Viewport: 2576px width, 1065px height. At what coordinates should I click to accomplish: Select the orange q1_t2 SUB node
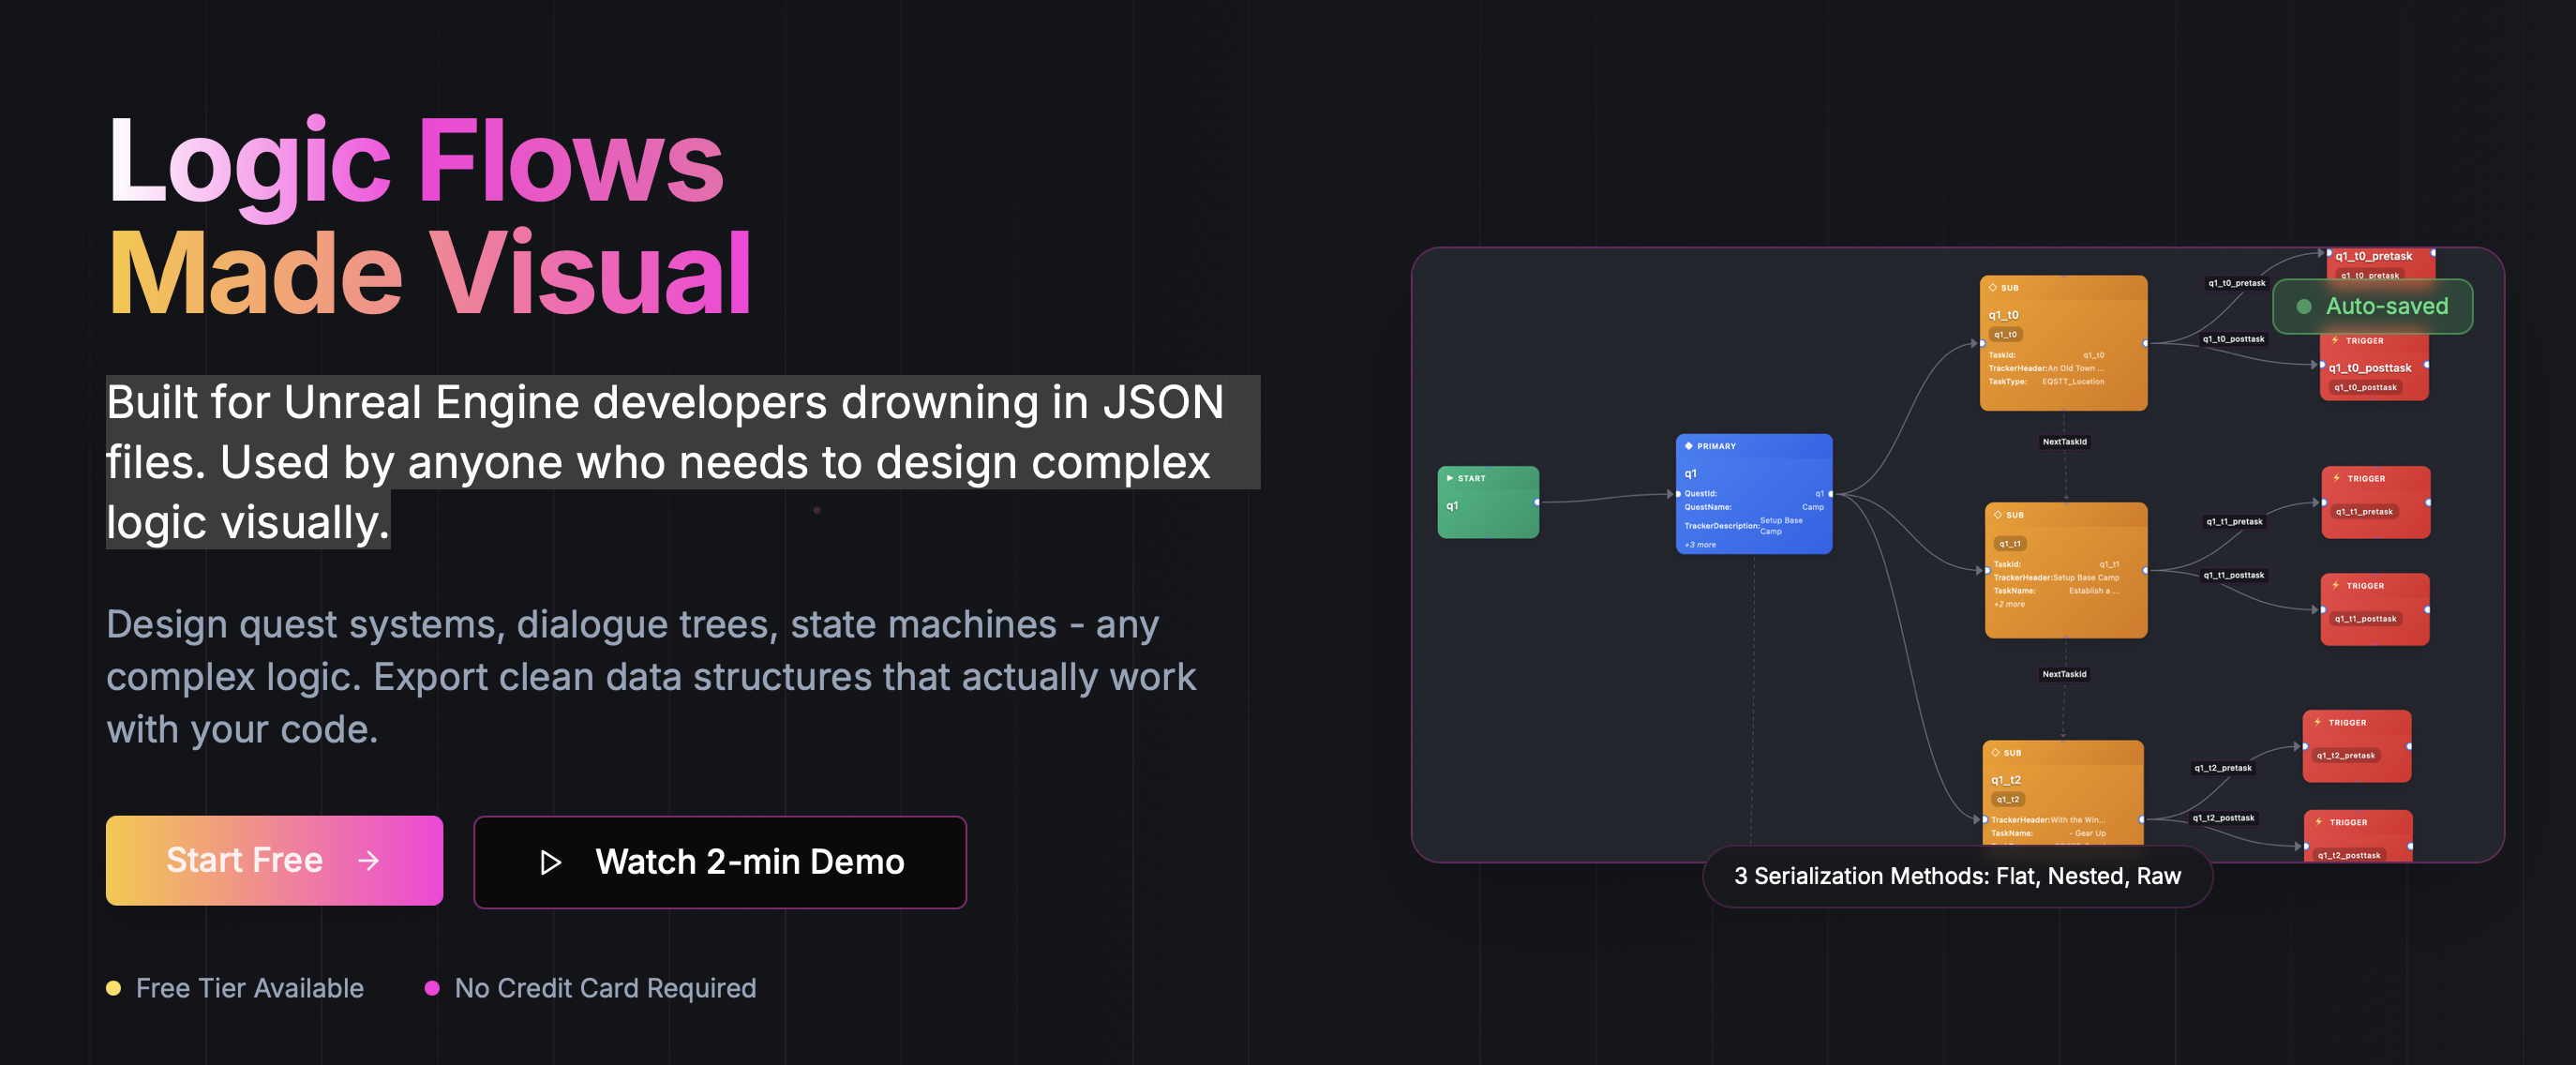(2063, 792)
